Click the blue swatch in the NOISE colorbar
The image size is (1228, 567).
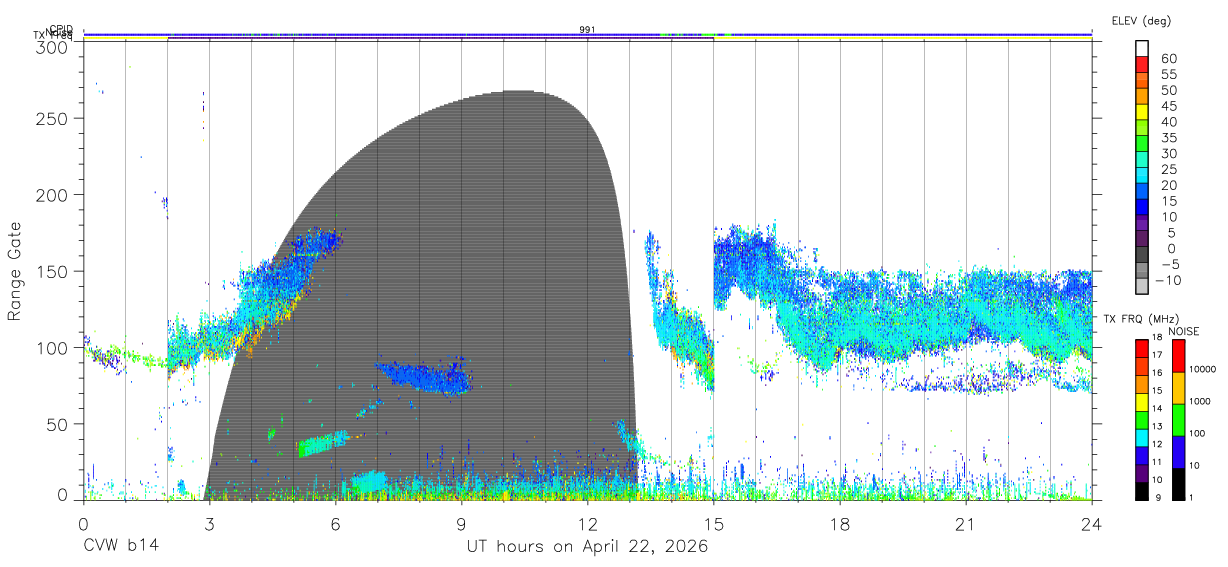pos(1178,452)
